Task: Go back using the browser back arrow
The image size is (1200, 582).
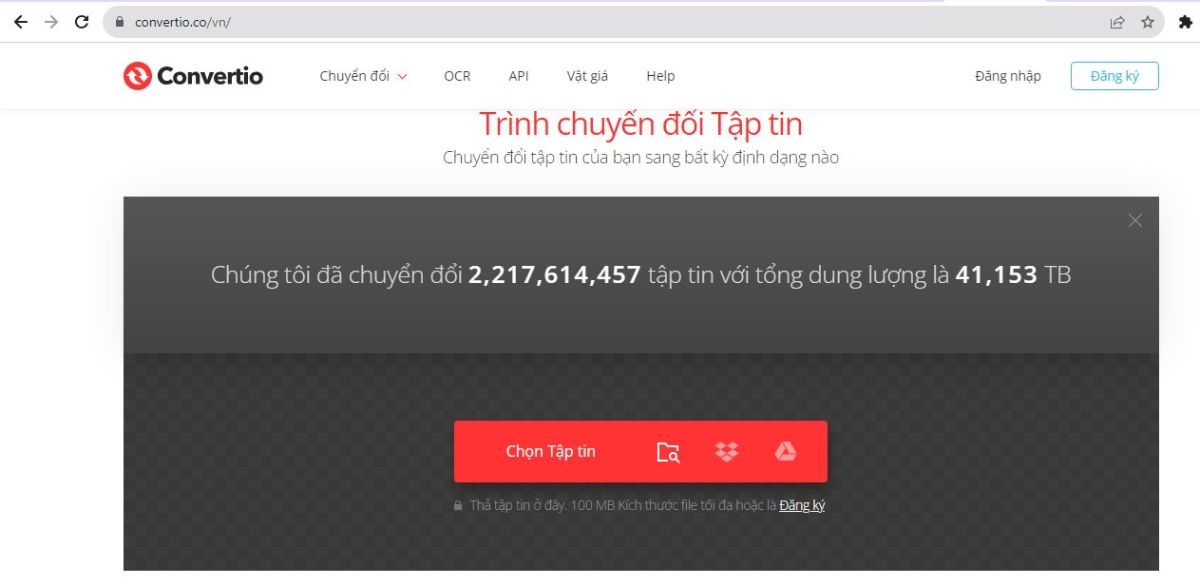Action: pyautogui.click(x=20, y=21)
